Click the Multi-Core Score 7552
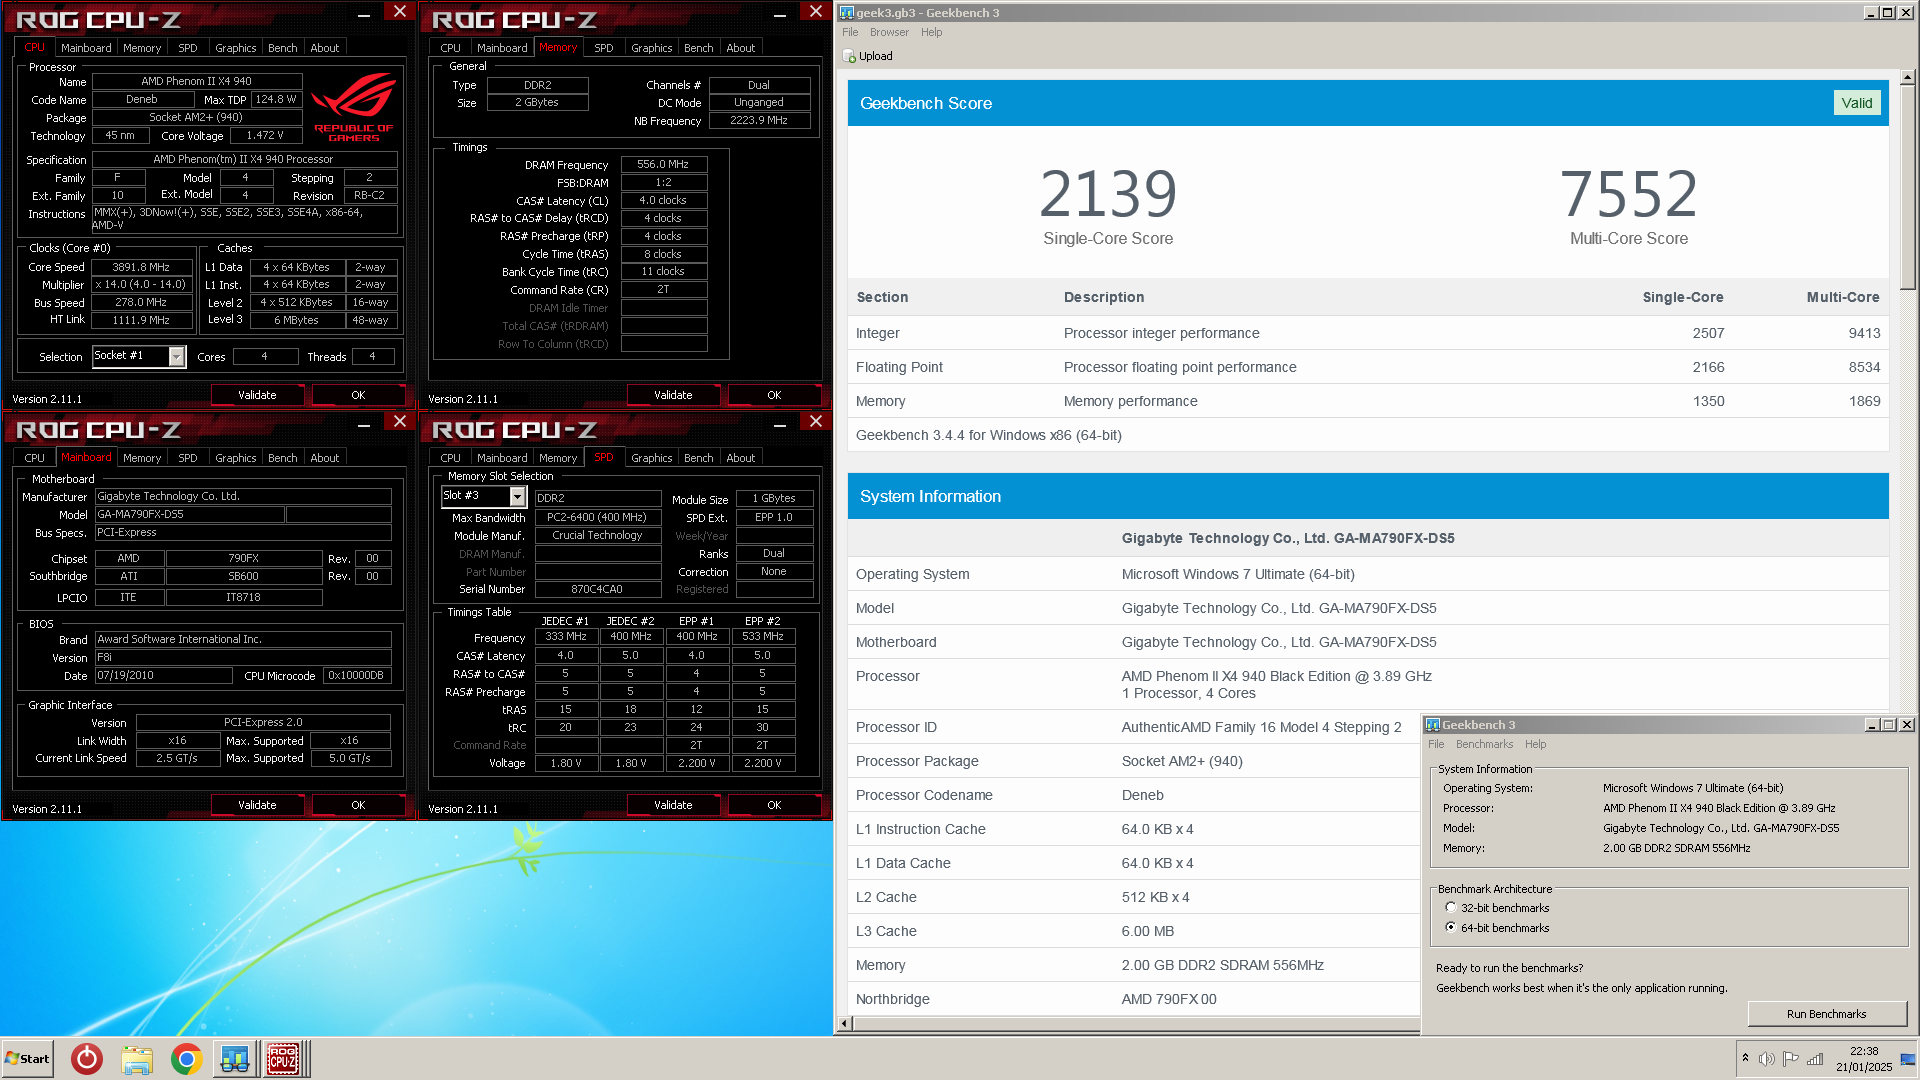The height and width of the screenshot is (1080, 1920). (x=1629, y=193)
